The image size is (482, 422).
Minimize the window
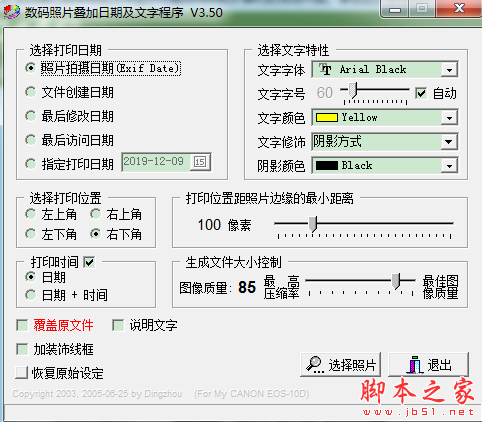point(395,9)
